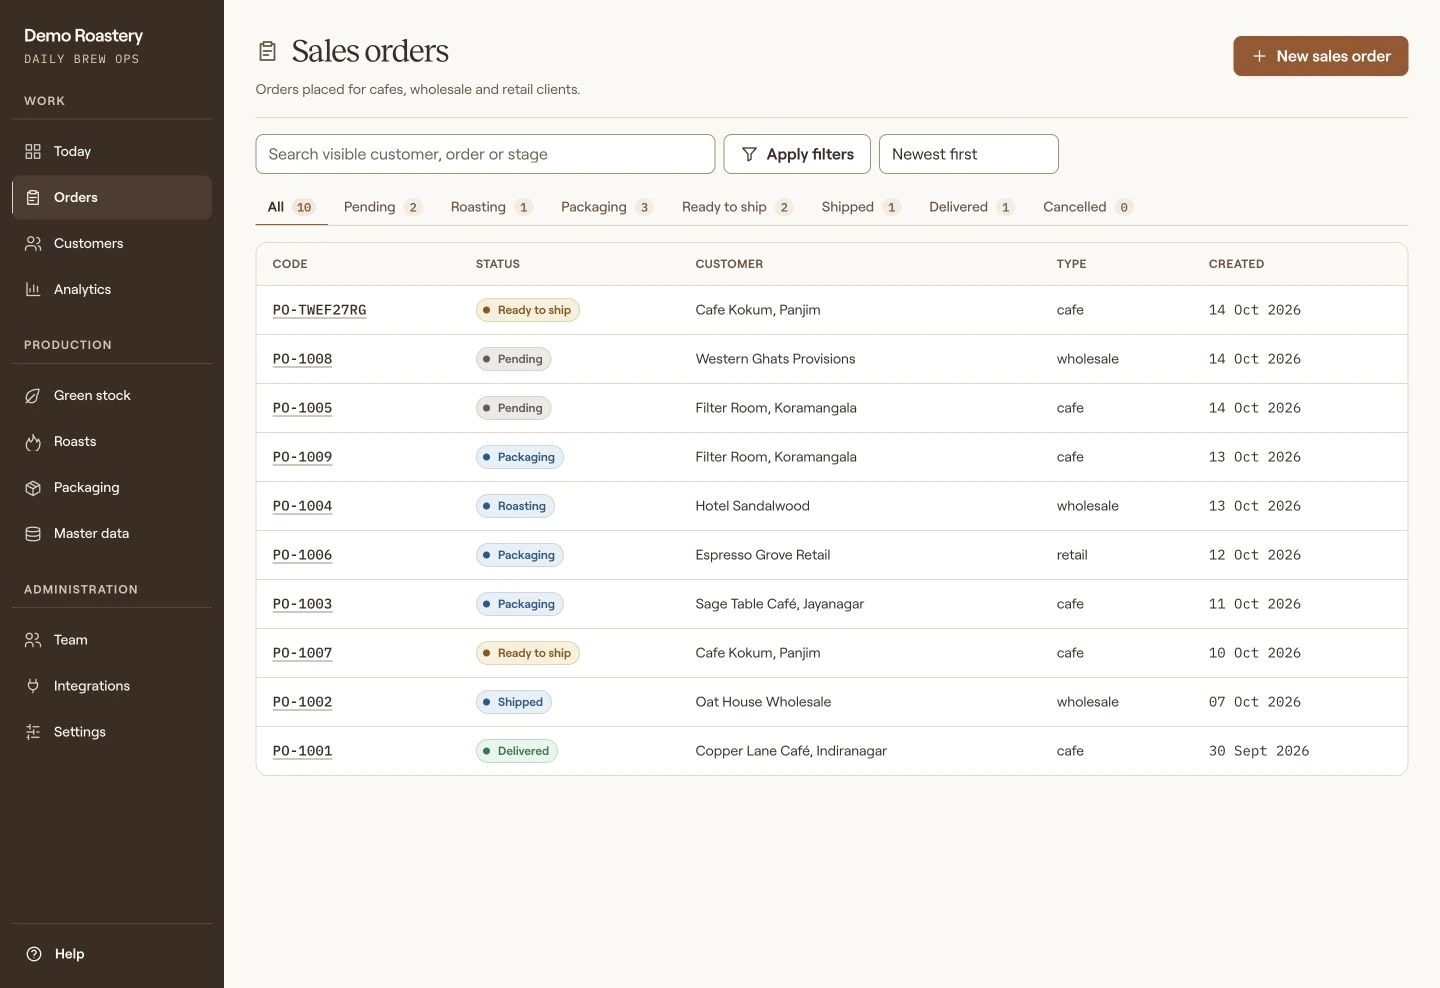Click the Integrations plug icon
Viewport: 1440px width, 988px height.
(x=33, y=685)
